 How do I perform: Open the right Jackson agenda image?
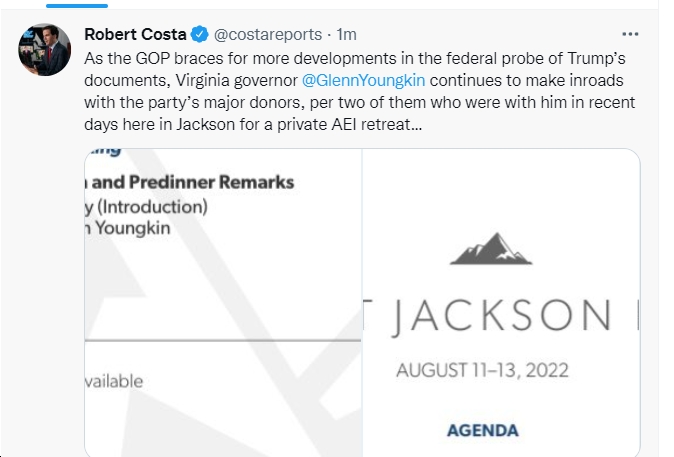[502, 303]
